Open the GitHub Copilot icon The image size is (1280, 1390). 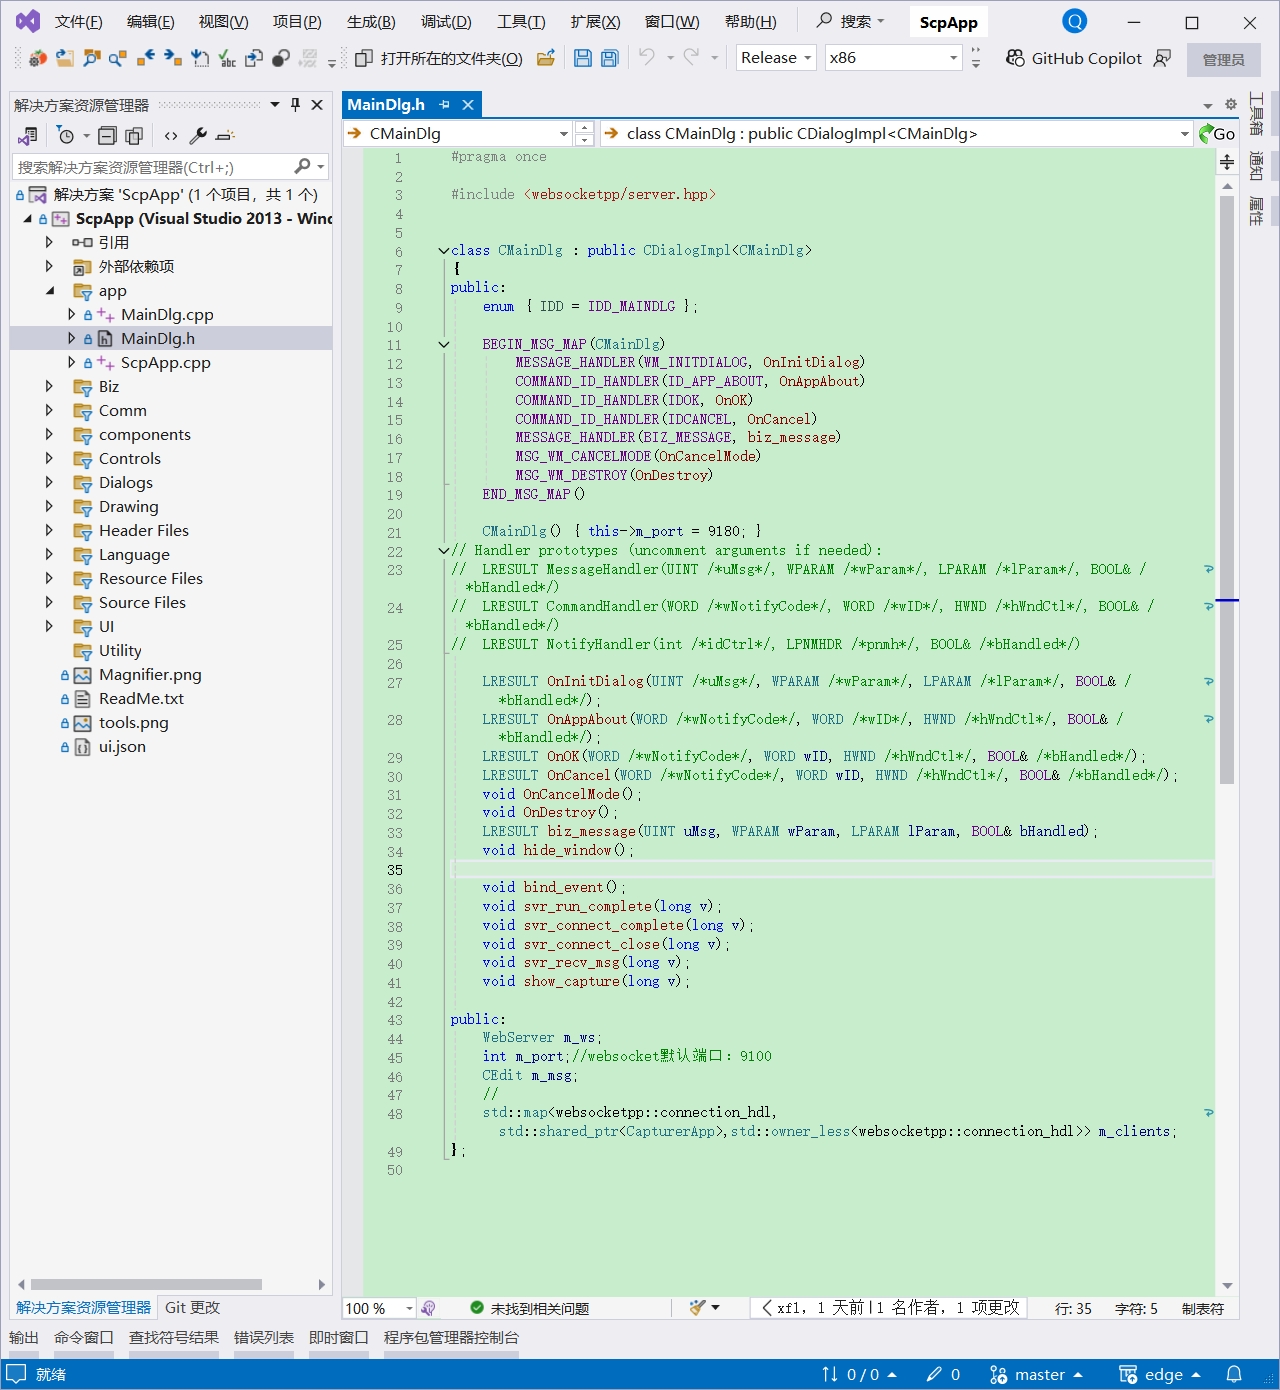(1015, 58)
